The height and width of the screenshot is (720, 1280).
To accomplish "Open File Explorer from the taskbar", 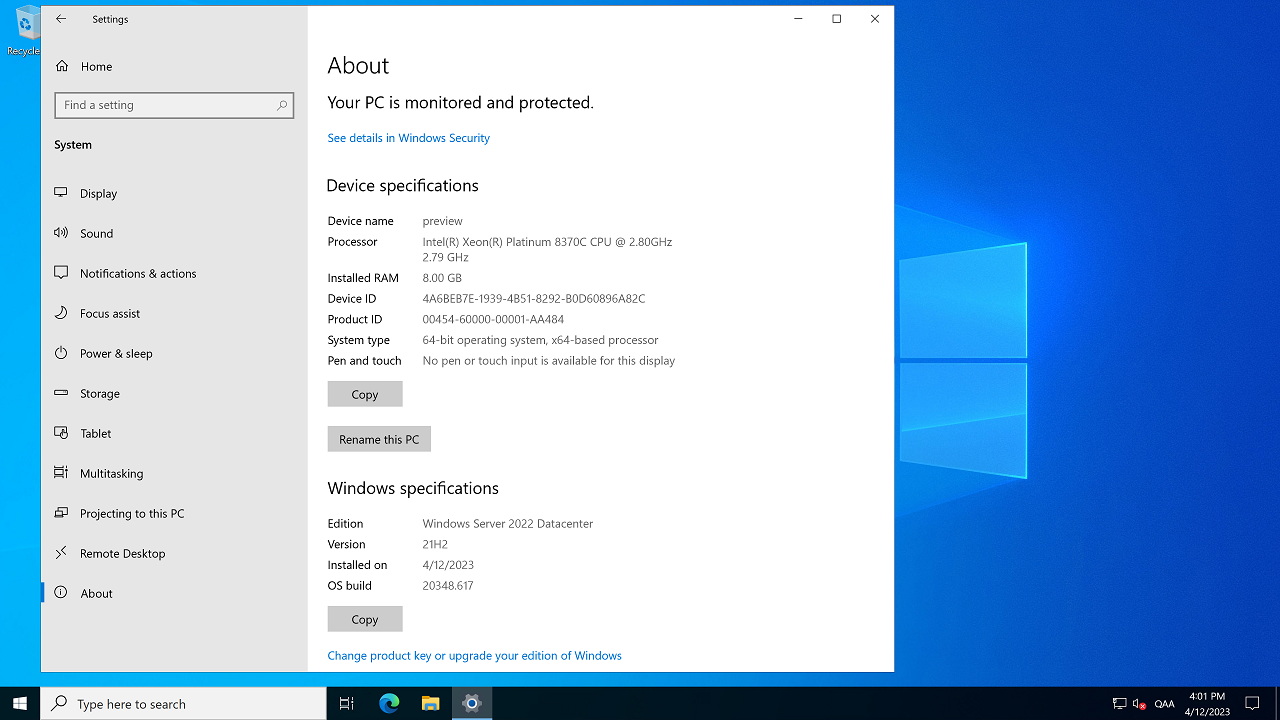I will [x=430, y=704].
